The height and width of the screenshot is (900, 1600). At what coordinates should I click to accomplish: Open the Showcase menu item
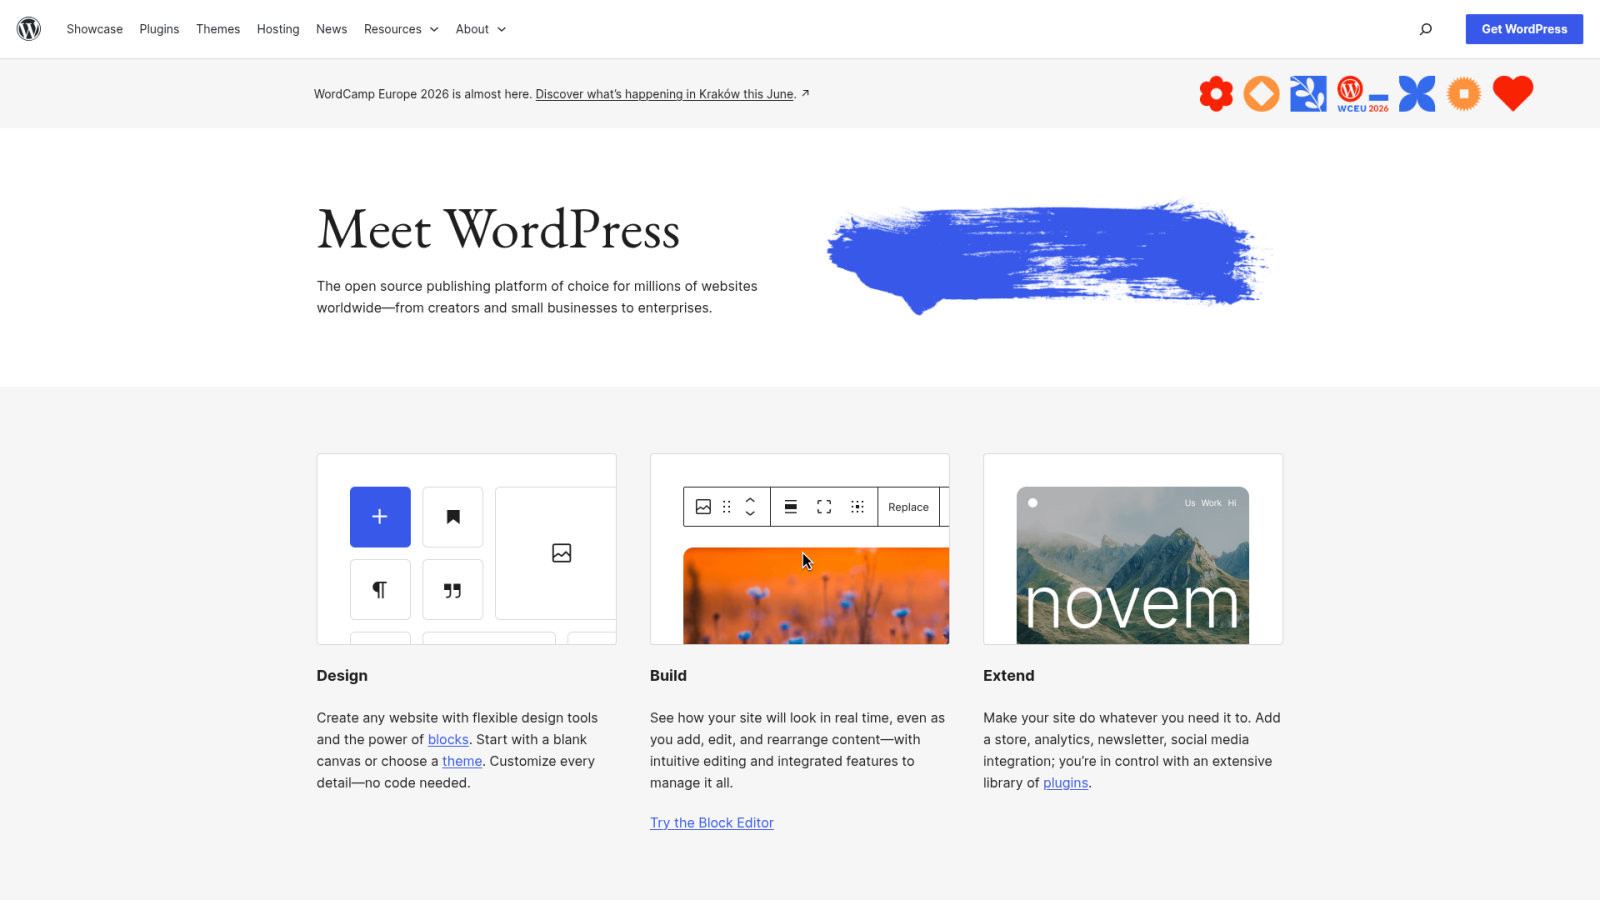95,29
